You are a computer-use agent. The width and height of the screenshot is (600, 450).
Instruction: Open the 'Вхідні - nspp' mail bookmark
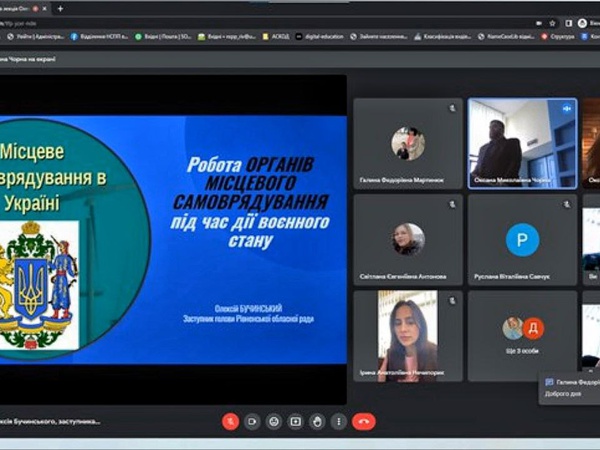coord(227,37)
